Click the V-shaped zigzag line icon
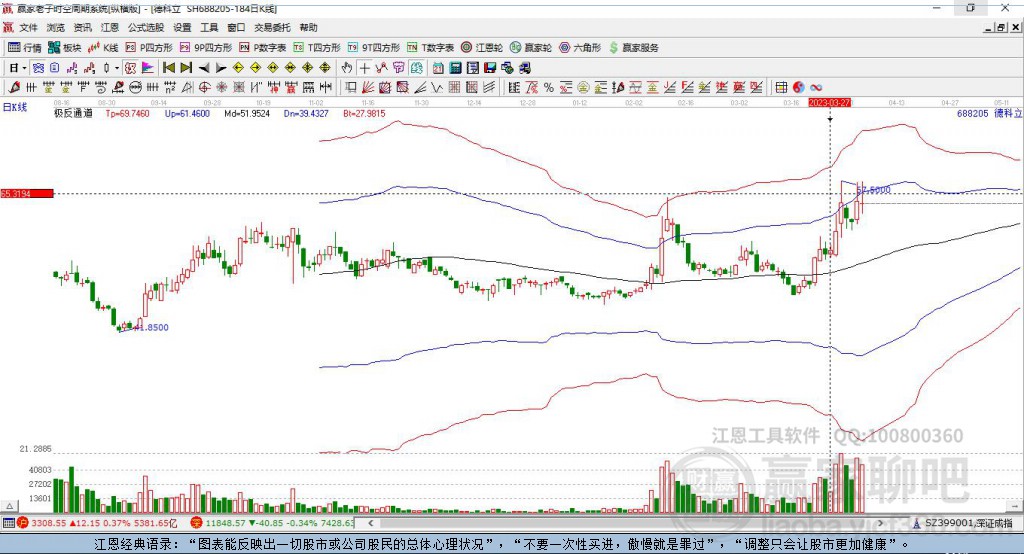 pos(436,87)
